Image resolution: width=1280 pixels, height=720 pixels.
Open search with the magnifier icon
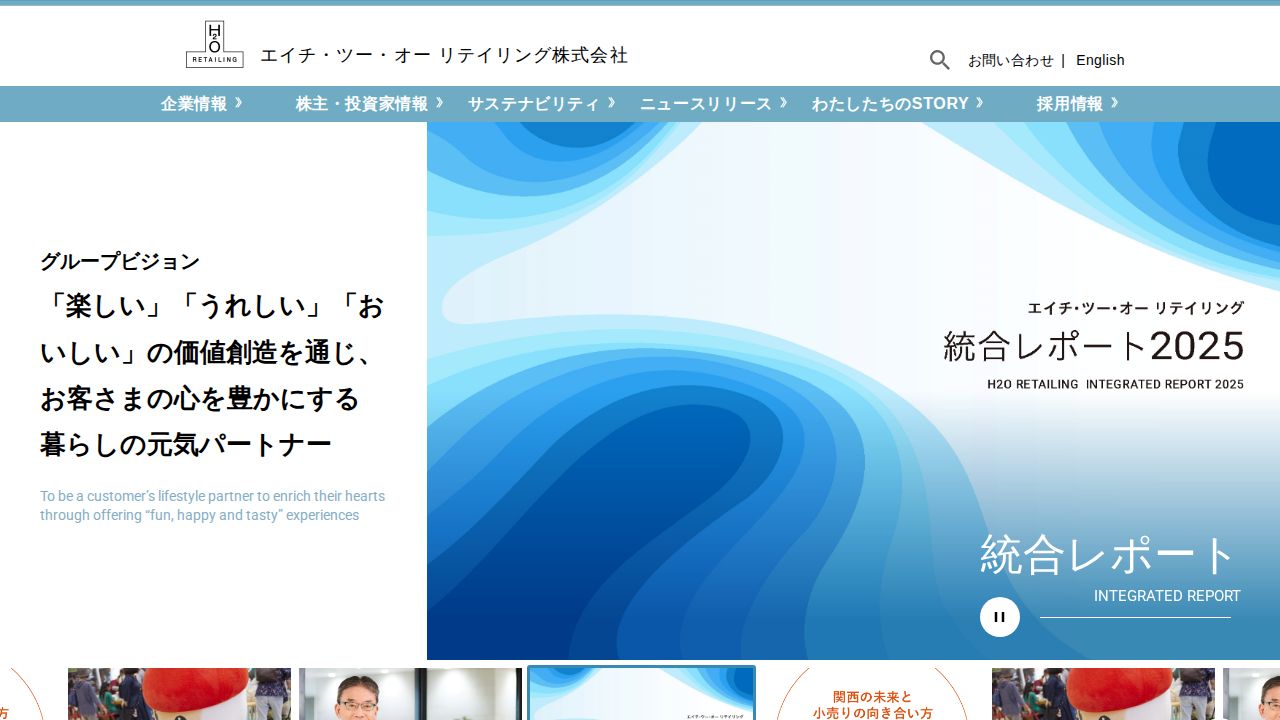(x=939, y=60)
